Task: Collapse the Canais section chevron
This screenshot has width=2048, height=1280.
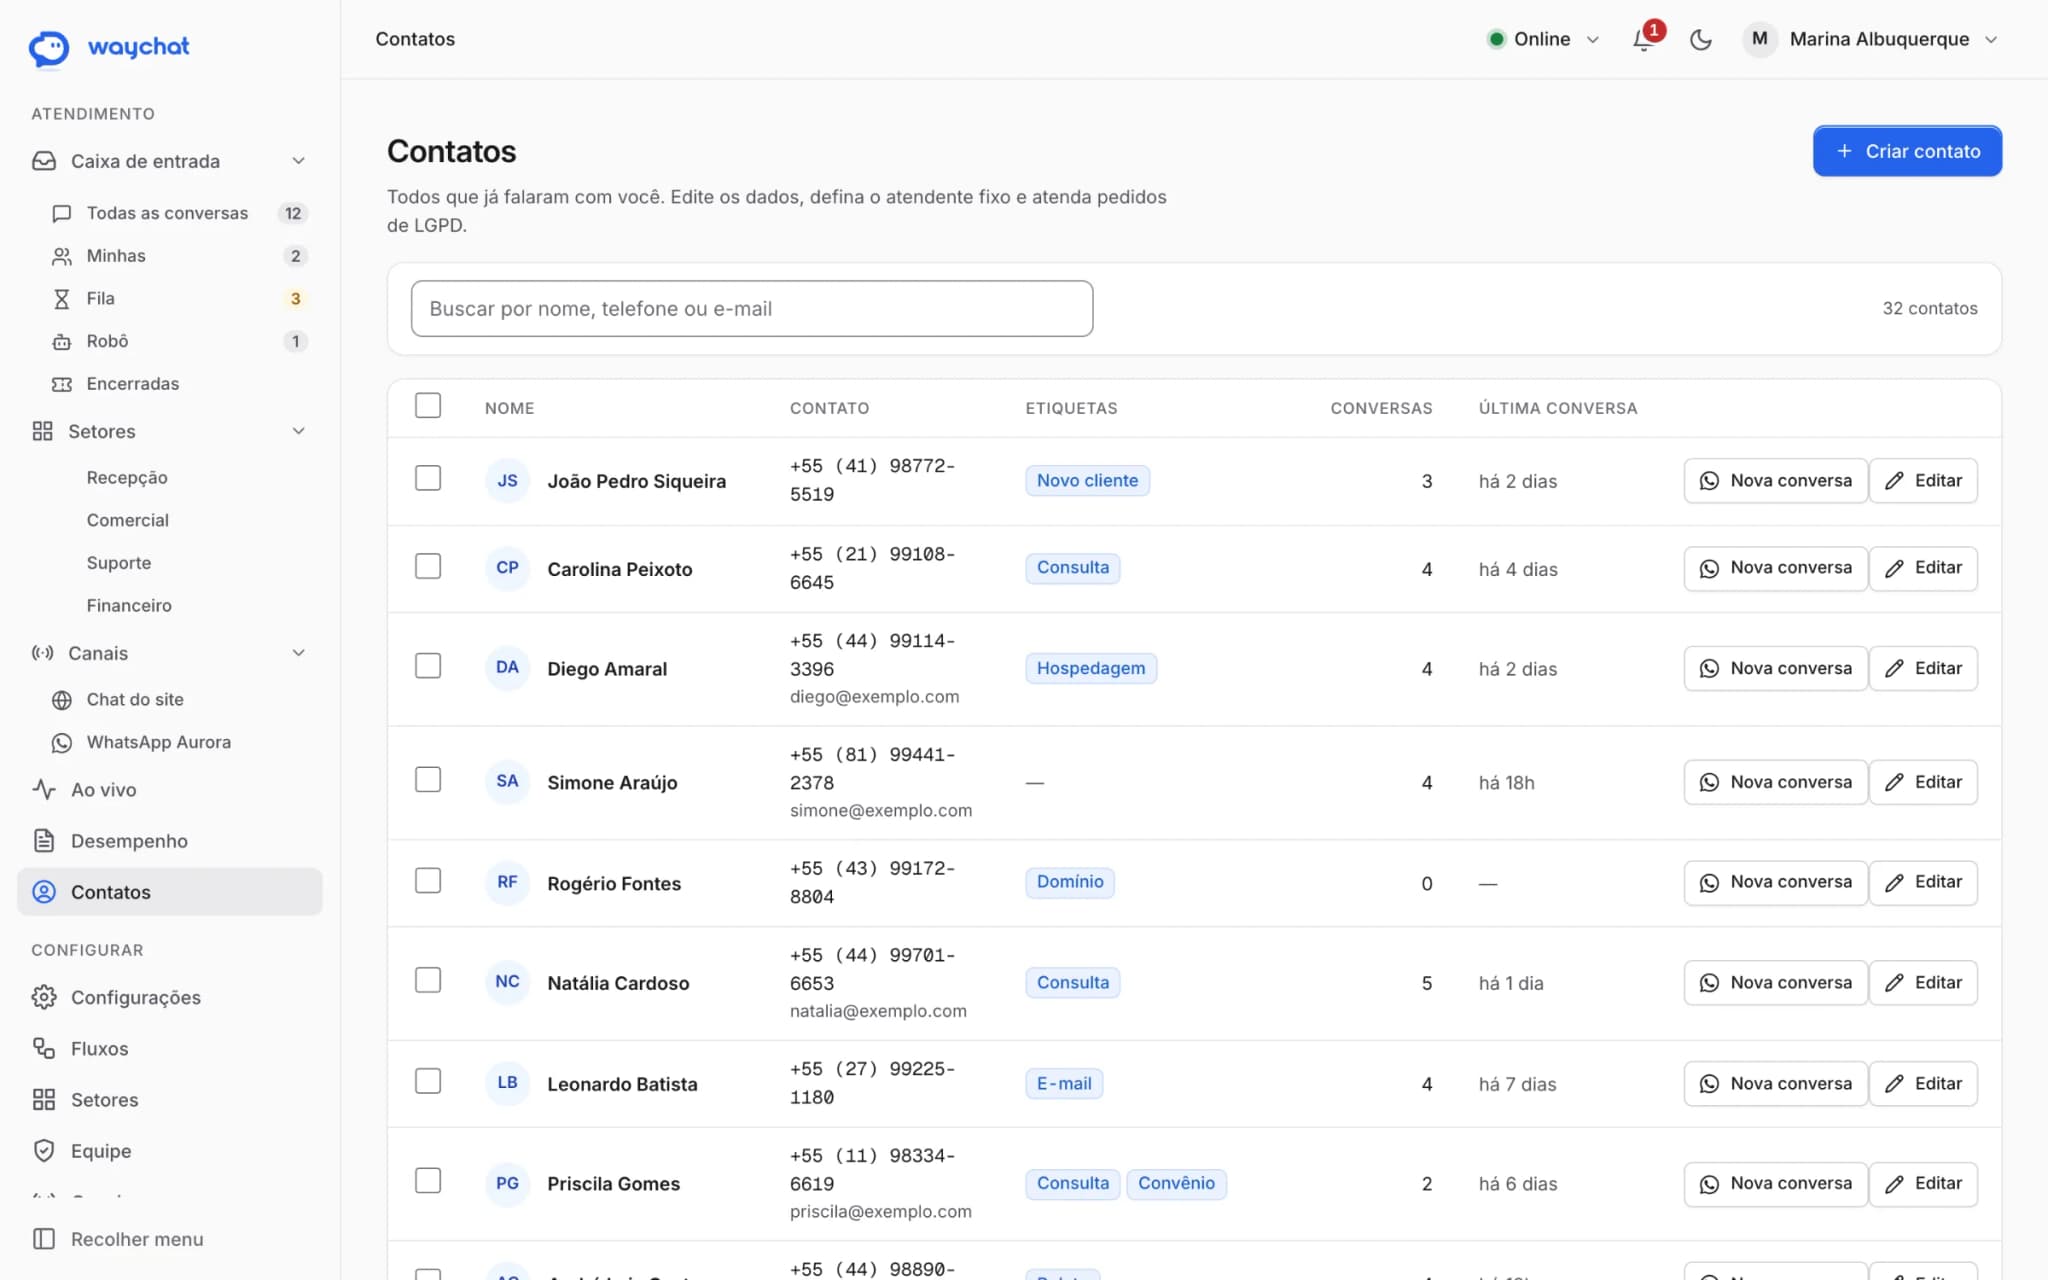Action: (x=298, y=653)
